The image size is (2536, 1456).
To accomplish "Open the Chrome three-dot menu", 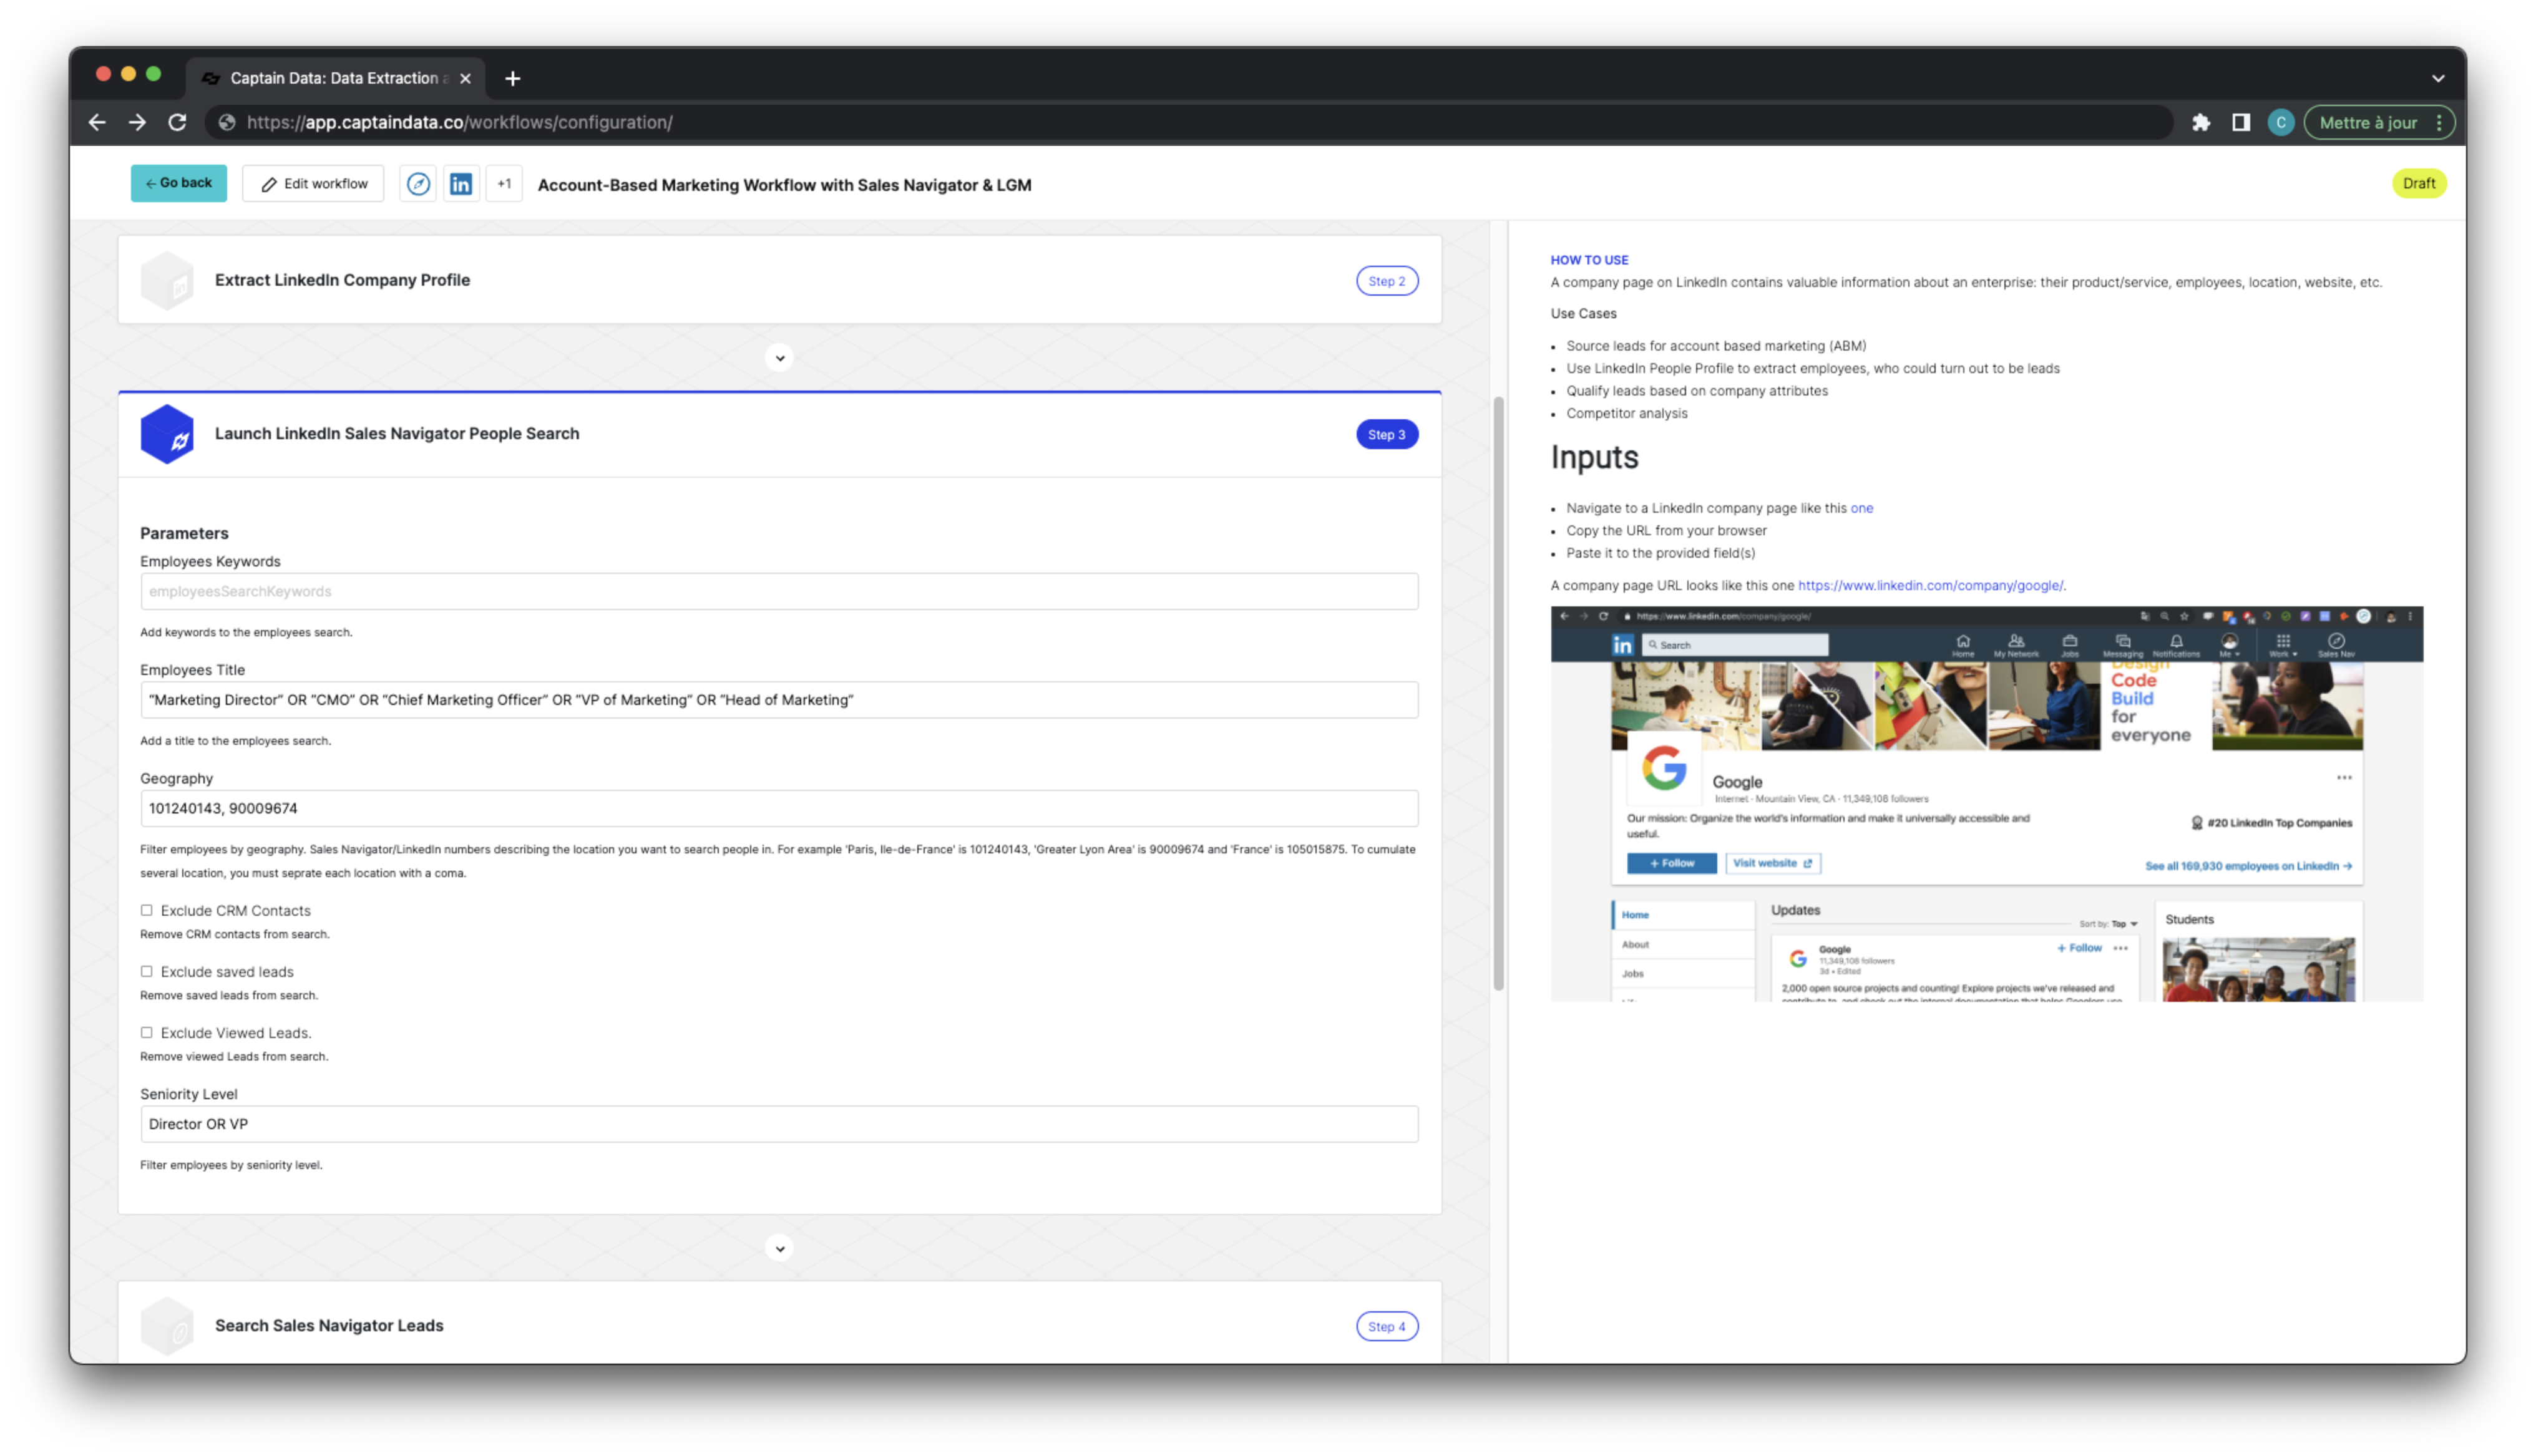I will pos(2439,122).
